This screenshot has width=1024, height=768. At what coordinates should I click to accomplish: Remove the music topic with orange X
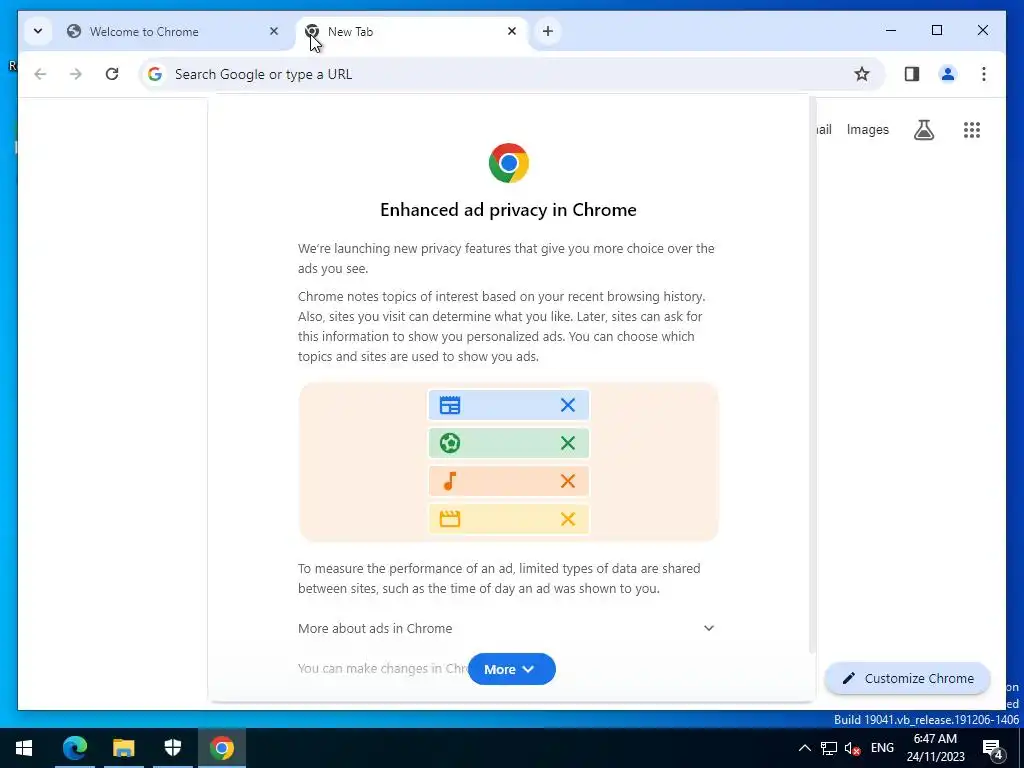point(568,481)
